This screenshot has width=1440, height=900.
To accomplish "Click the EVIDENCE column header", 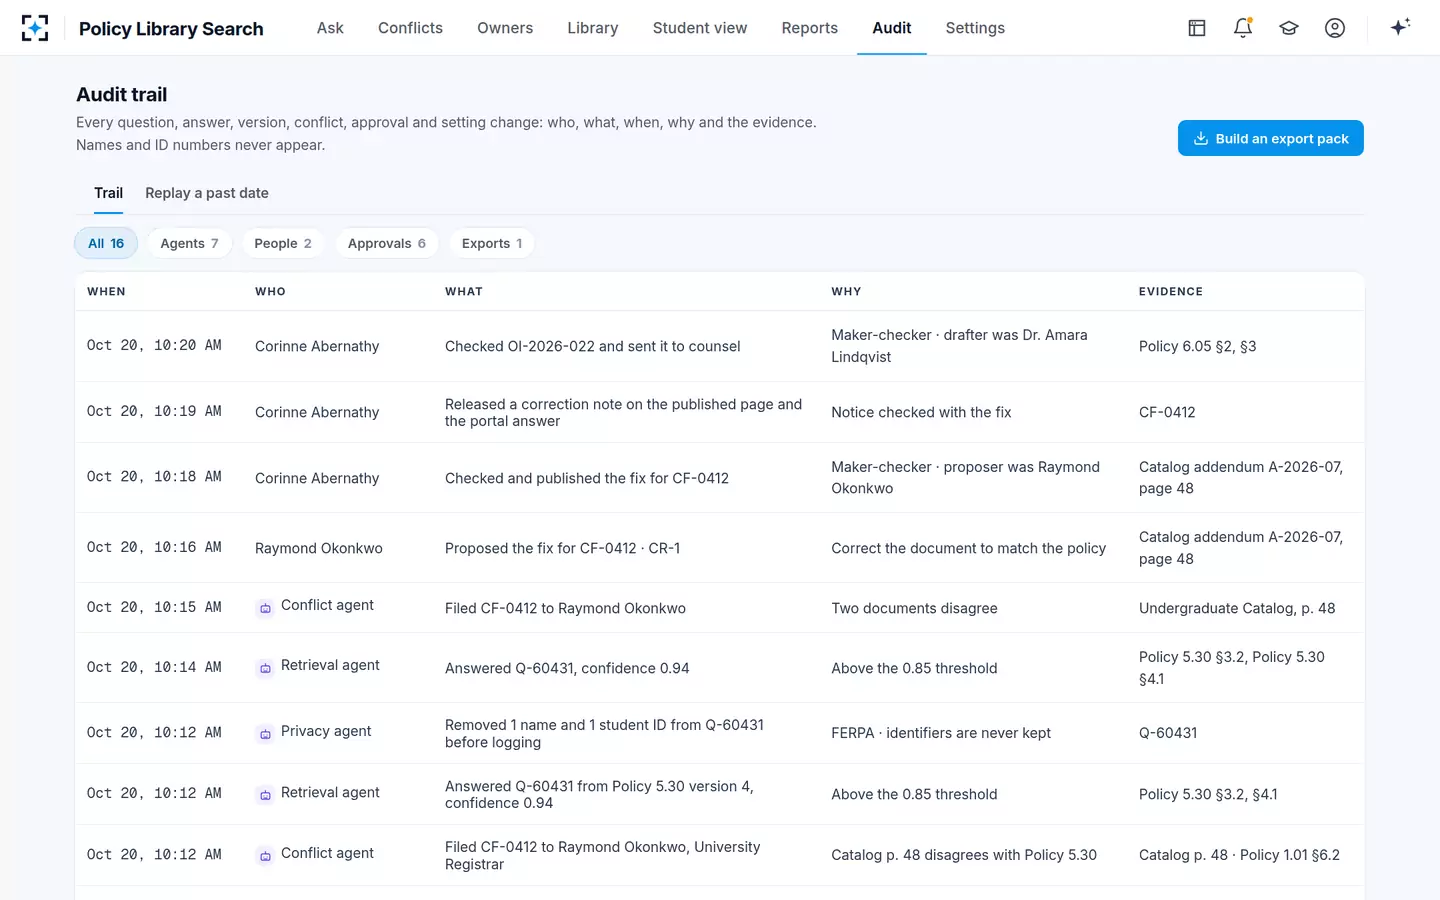I will (x=1171, y=291).
